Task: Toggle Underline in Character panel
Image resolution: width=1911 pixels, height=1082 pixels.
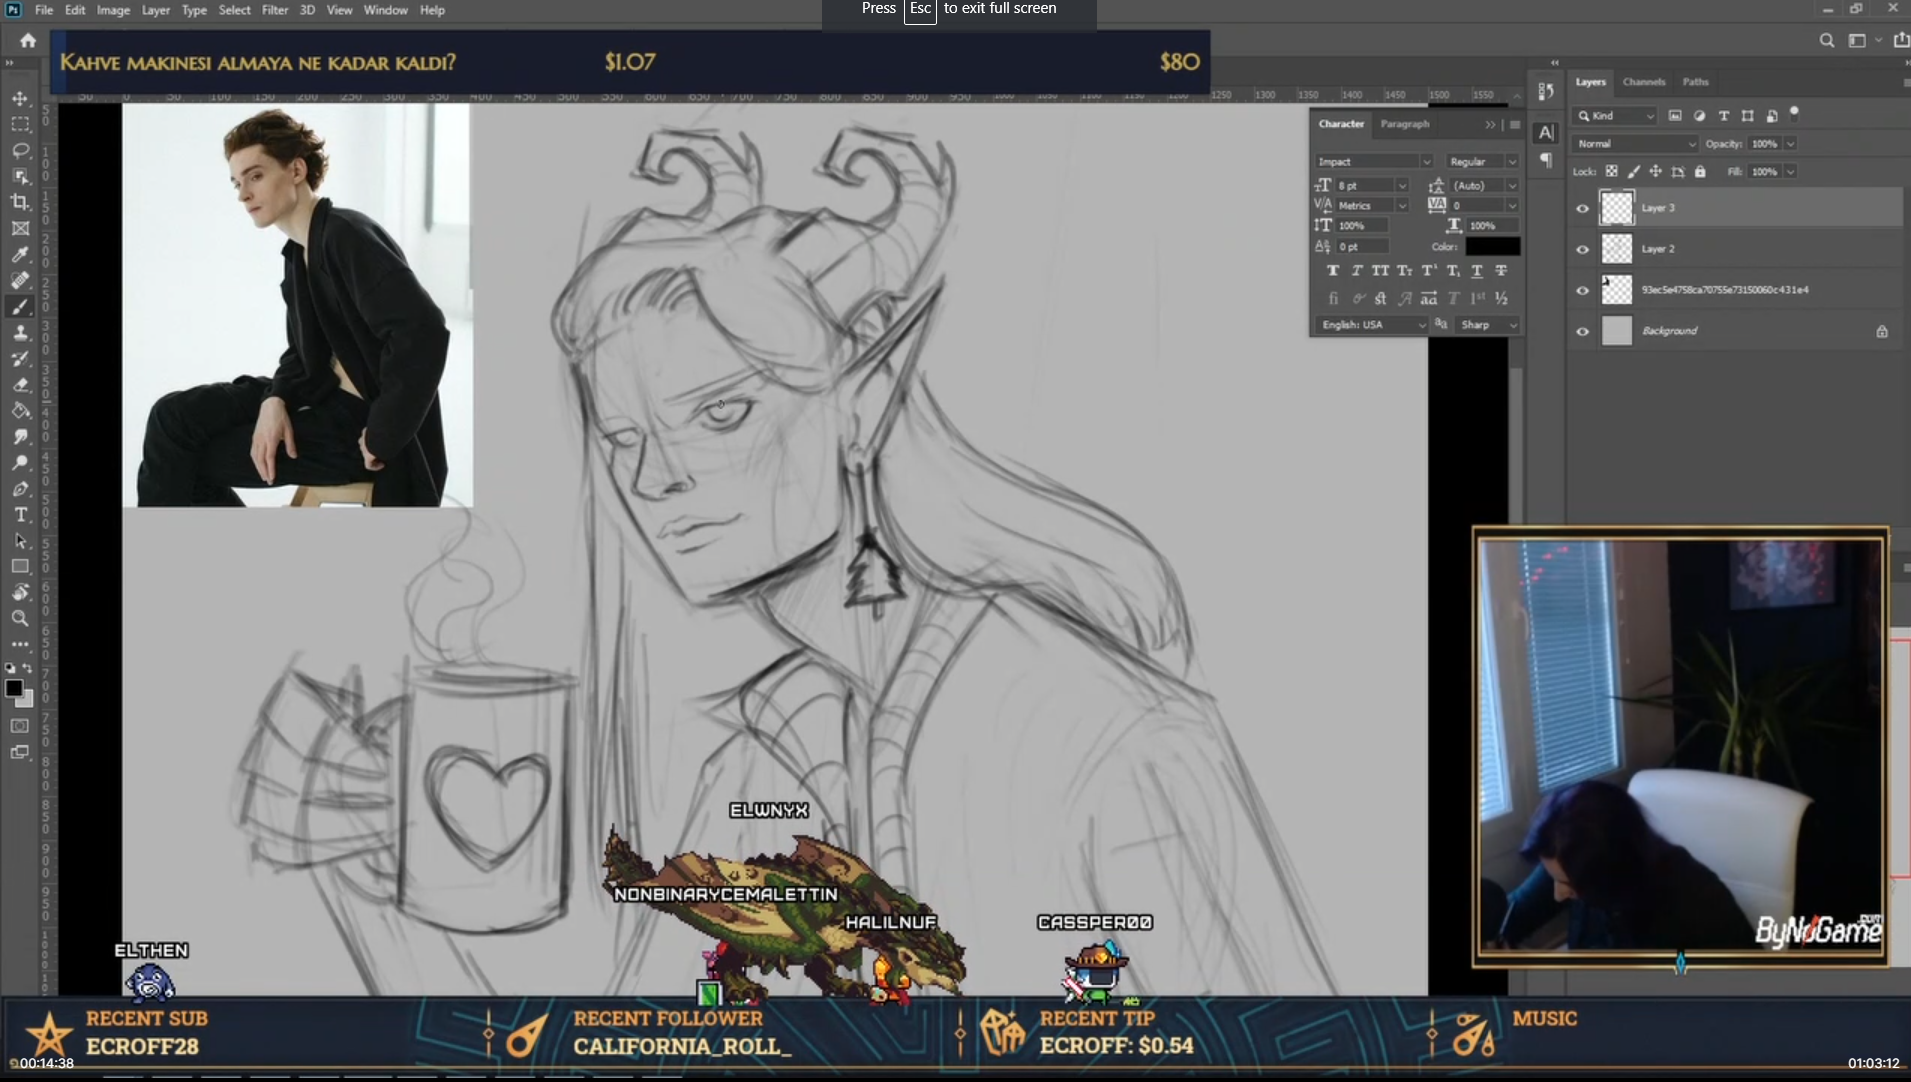Action: tap(1477, 270)
